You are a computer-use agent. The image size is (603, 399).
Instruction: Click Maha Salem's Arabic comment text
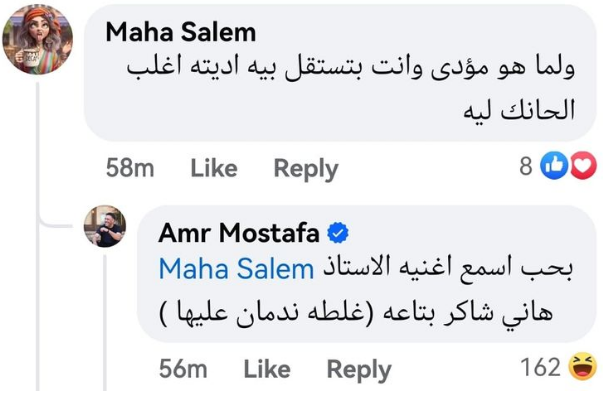pos(350,88)
